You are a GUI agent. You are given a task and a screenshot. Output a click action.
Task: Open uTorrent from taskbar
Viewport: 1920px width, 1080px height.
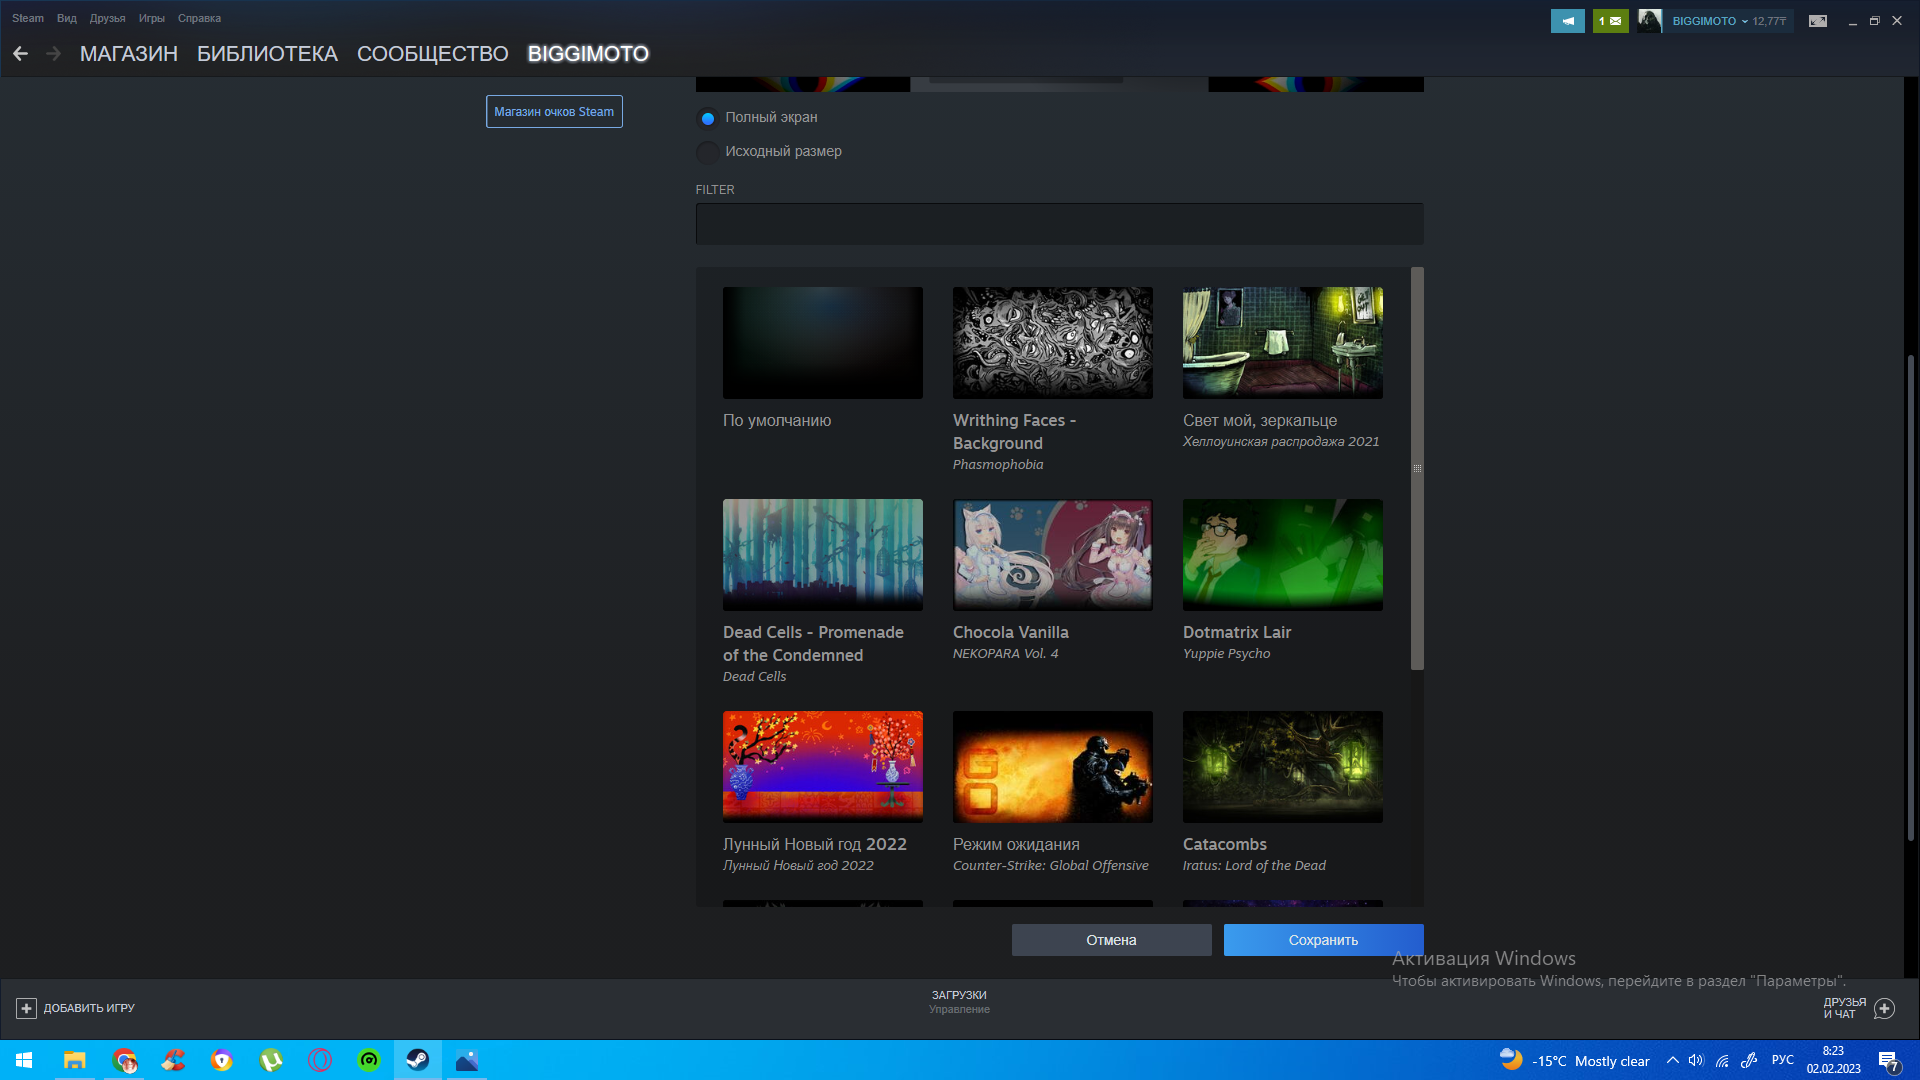pos(271,1060)
